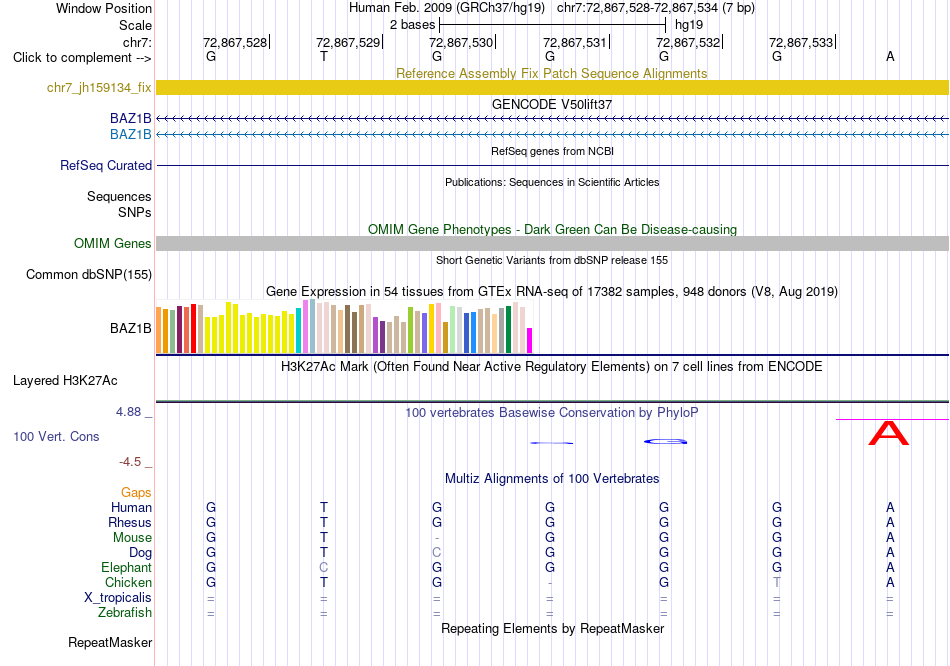Screen dimensions: 950x666
Task: Click 'OMIM Gene Phenotypes' track title
Action: tap(552, 229)
